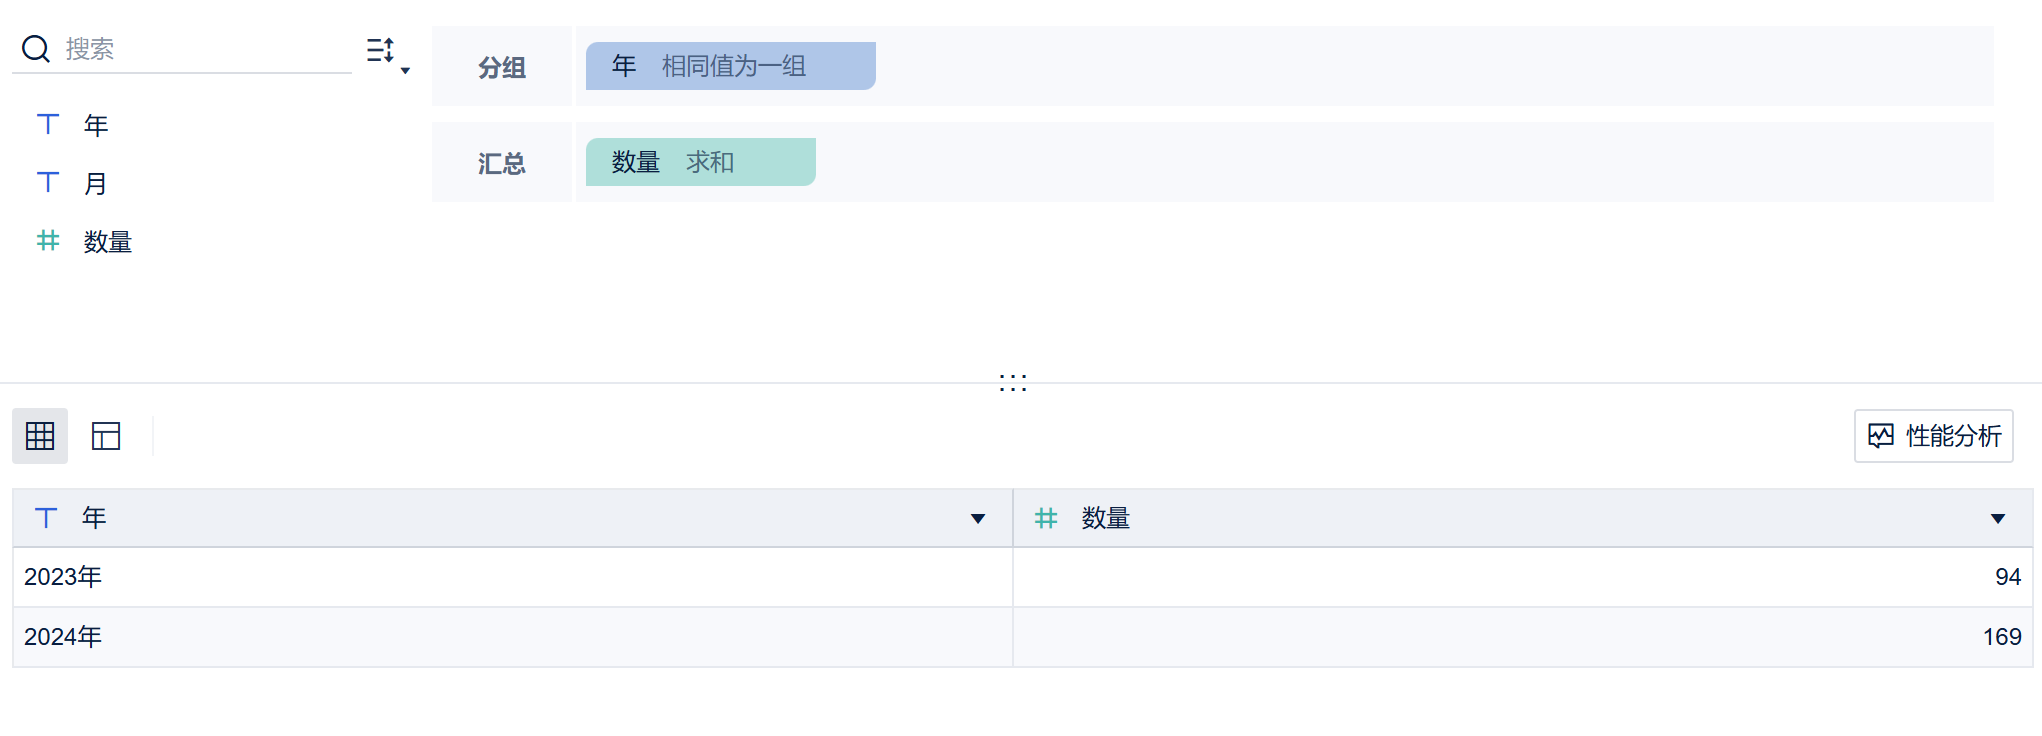Open the 性能分析 button
The height and width of the screenshot is (736, 2042).
[1934, 436]
